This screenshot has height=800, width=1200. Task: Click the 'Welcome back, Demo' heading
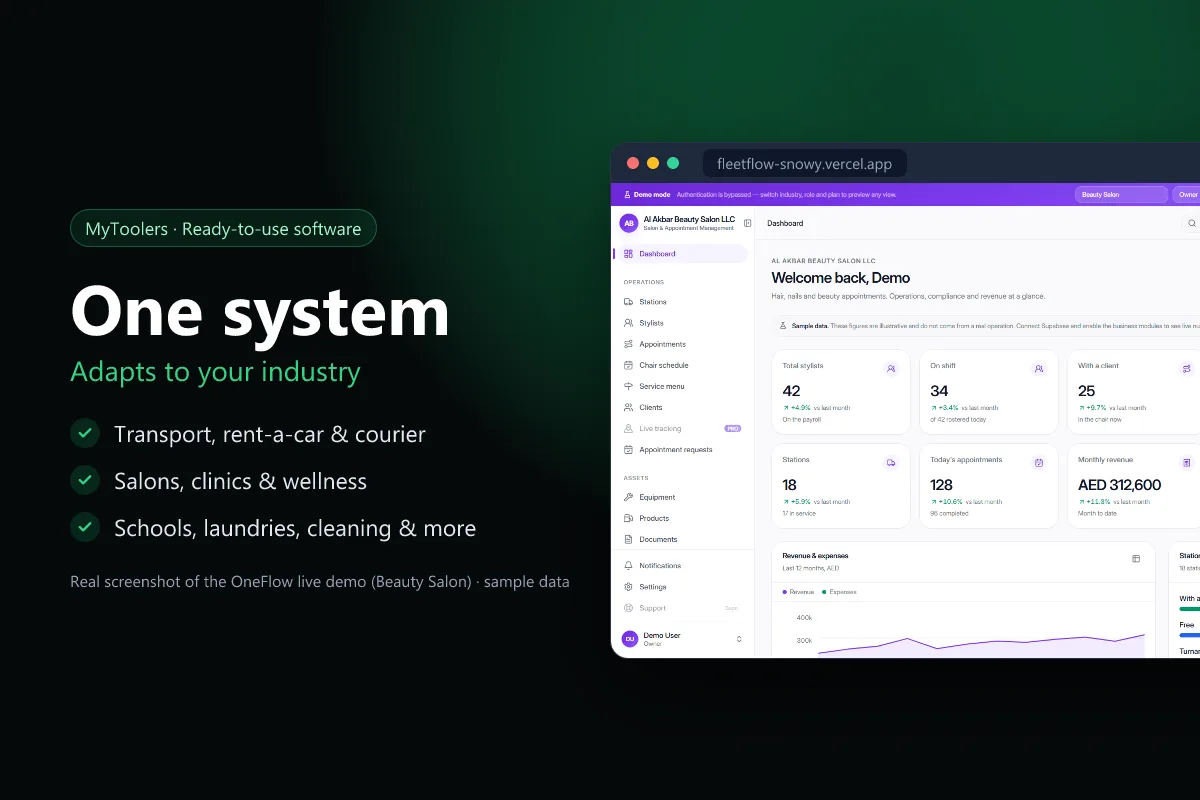[840, 278]
